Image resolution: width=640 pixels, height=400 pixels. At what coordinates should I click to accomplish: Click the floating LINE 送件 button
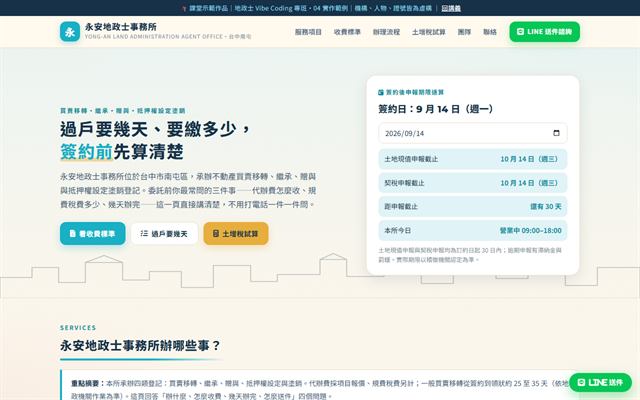click(600, 382)
